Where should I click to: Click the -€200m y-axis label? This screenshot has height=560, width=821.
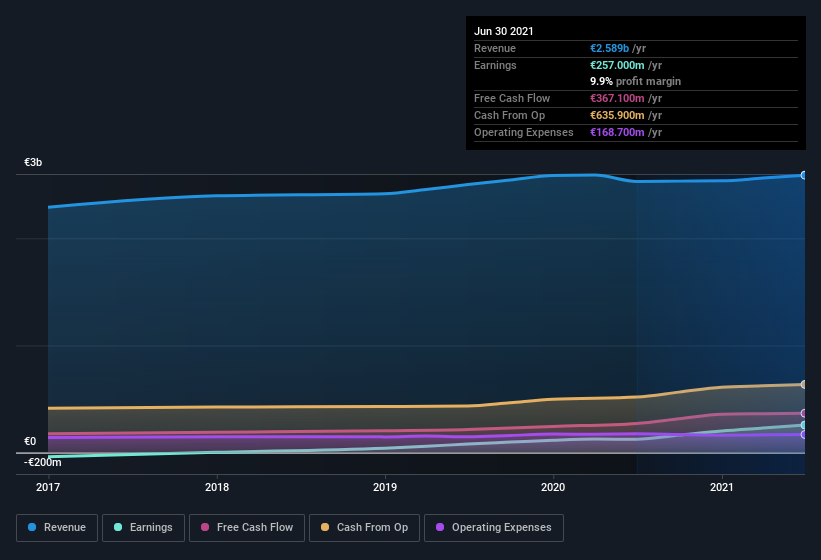pos(42,462)
